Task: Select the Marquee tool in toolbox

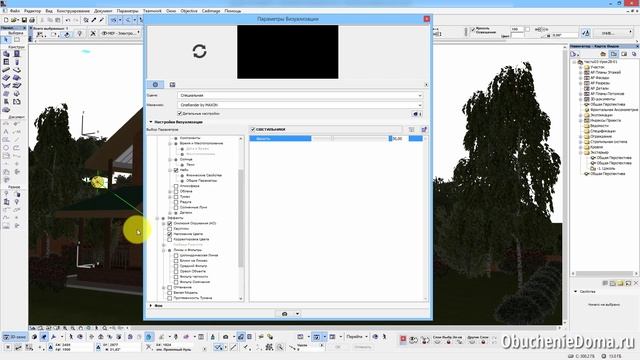Action: click(x=17, y=40)
